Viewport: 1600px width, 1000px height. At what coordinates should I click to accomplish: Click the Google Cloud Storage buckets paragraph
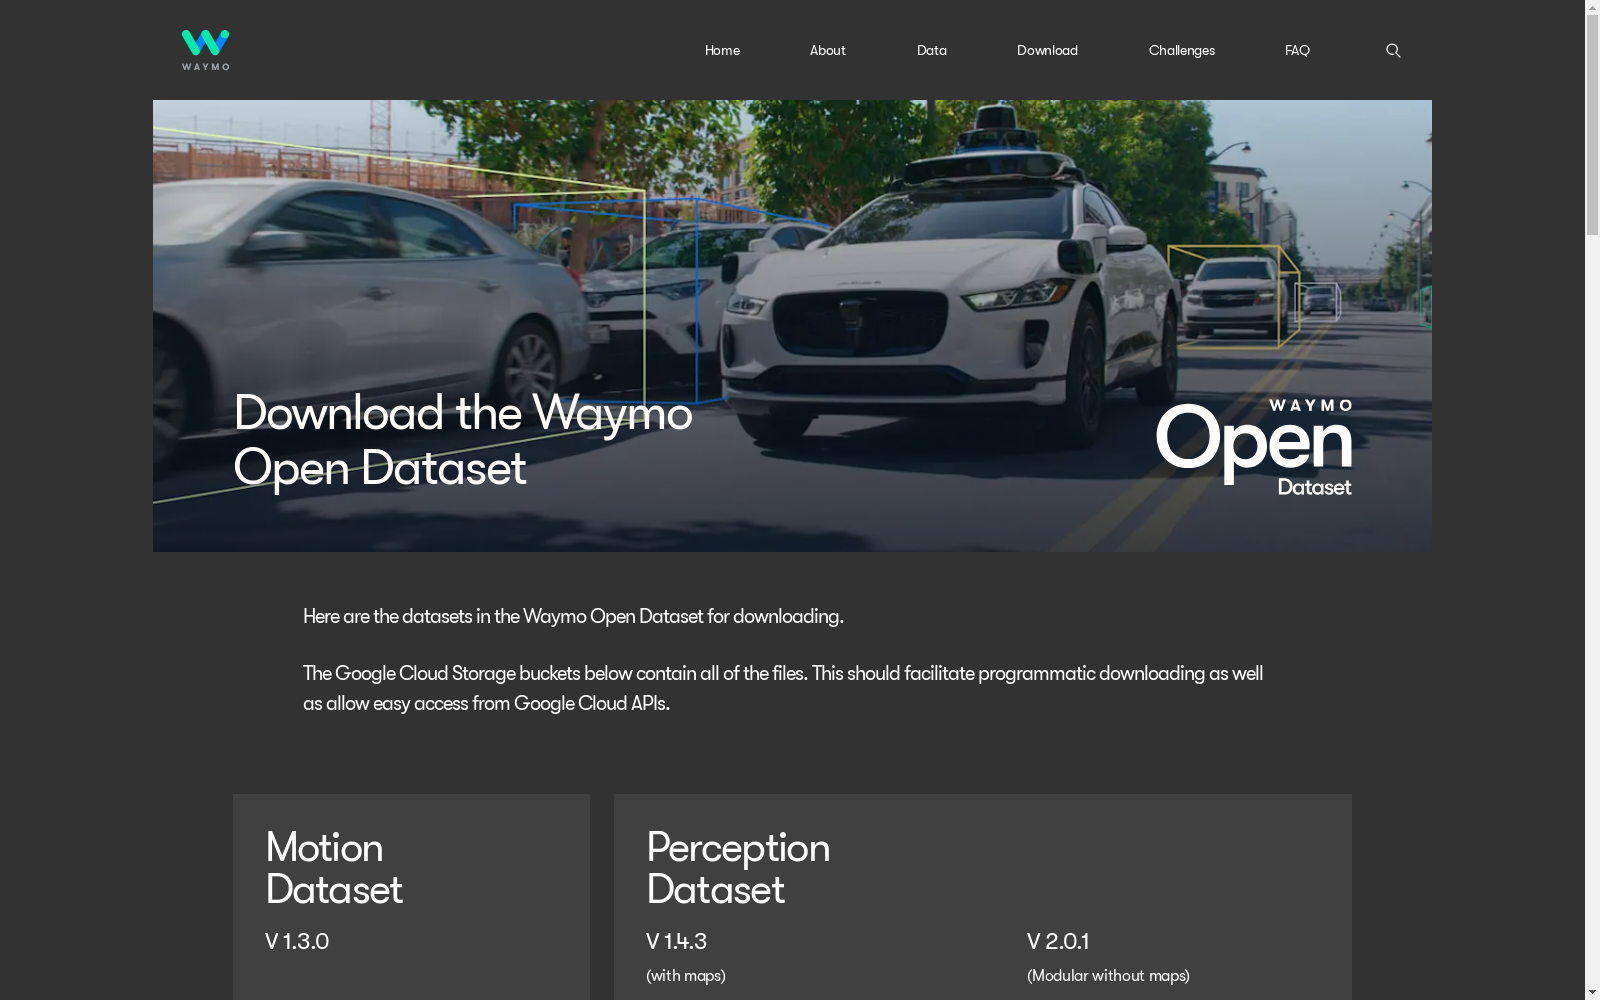click(783, 689)
